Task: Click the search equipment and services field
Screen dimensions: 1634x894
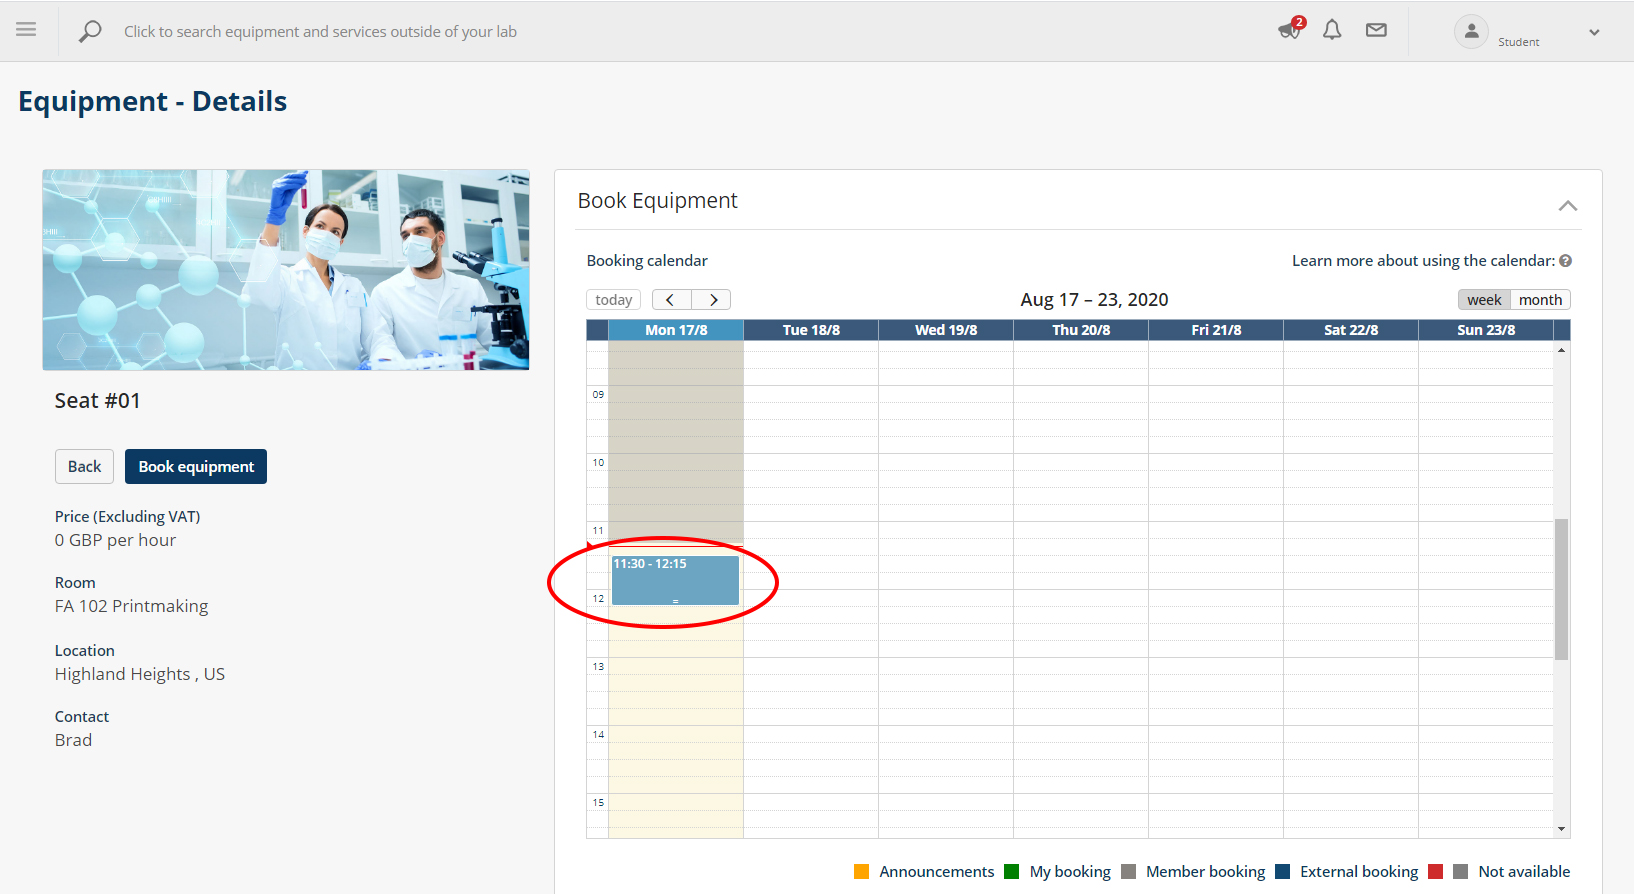Action: pos(320,32)
